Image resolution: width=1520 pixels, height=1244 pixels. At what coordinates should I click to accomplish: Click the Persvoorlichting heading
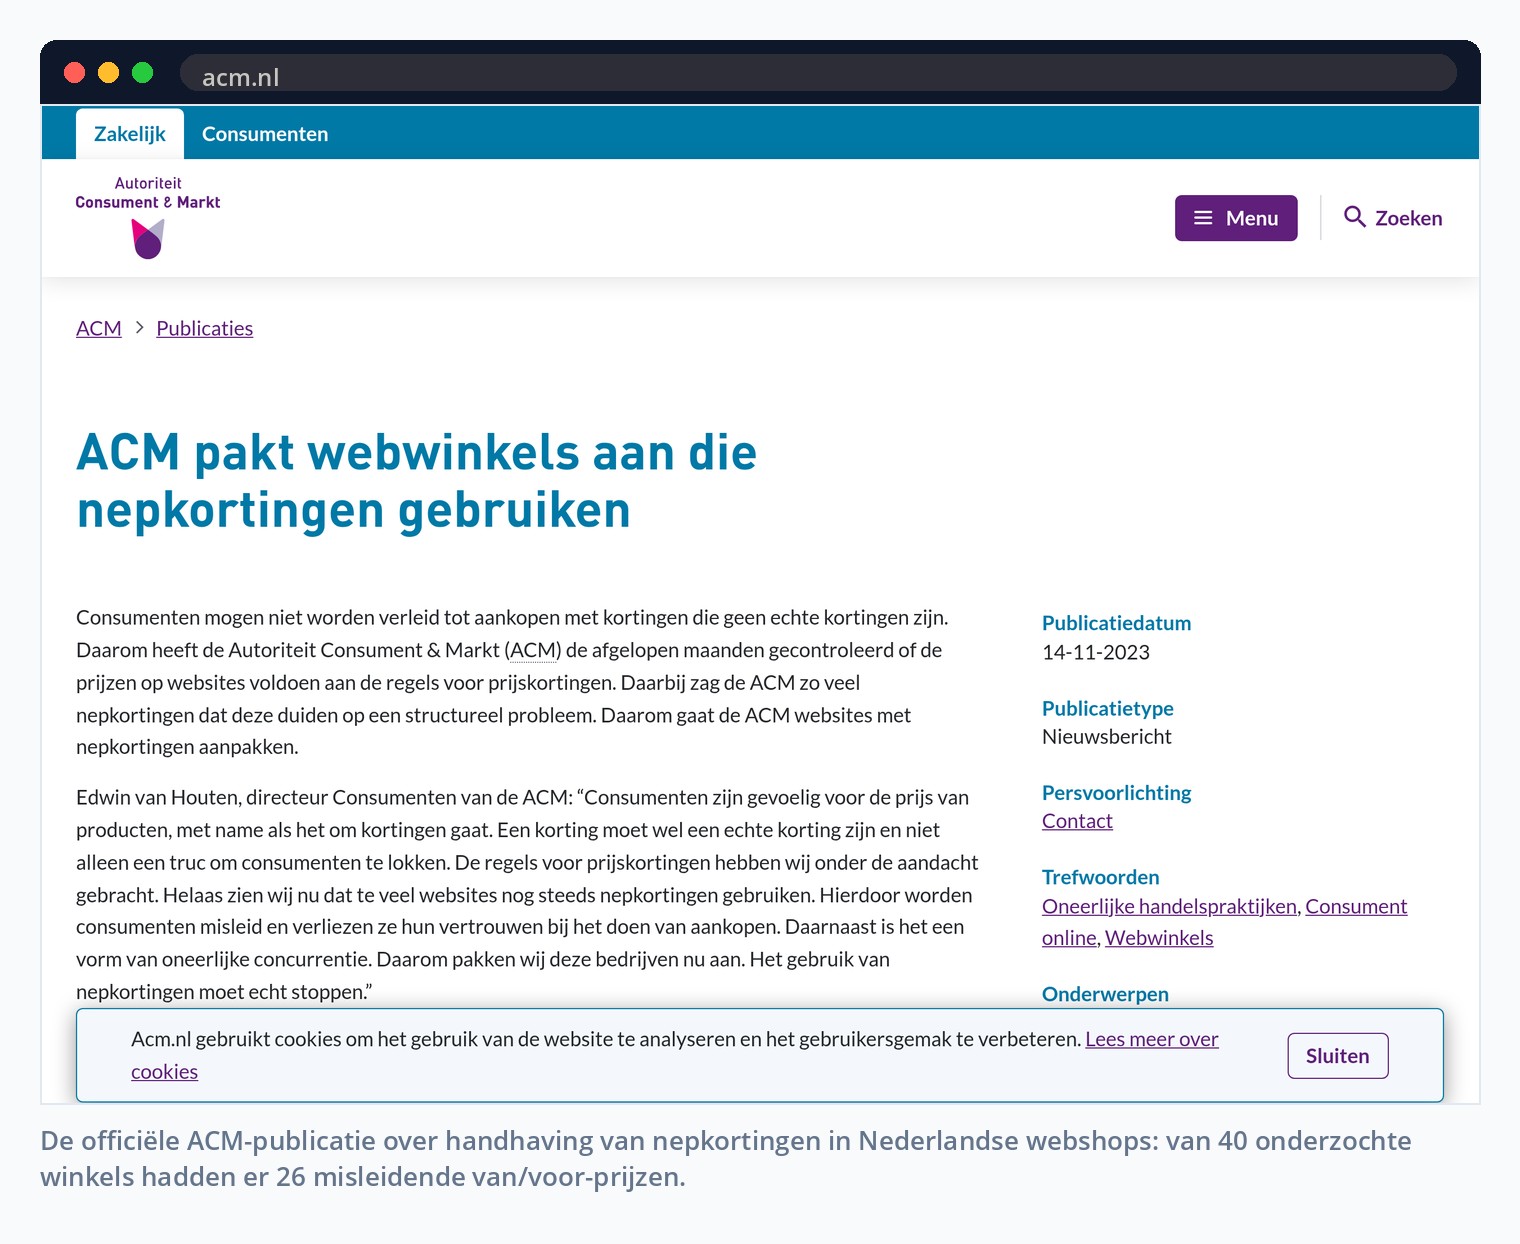1117,793
